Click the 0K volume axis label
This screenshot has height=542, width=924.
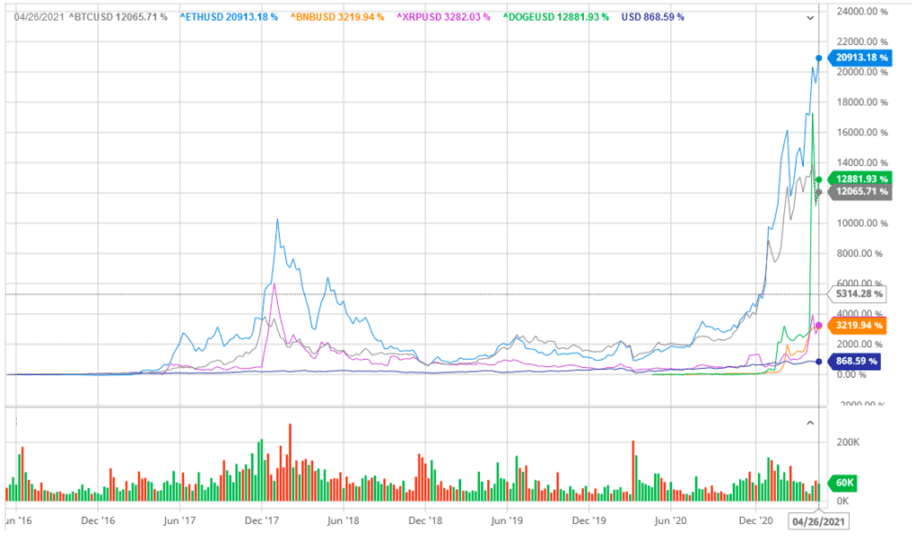tap(843, 501)
